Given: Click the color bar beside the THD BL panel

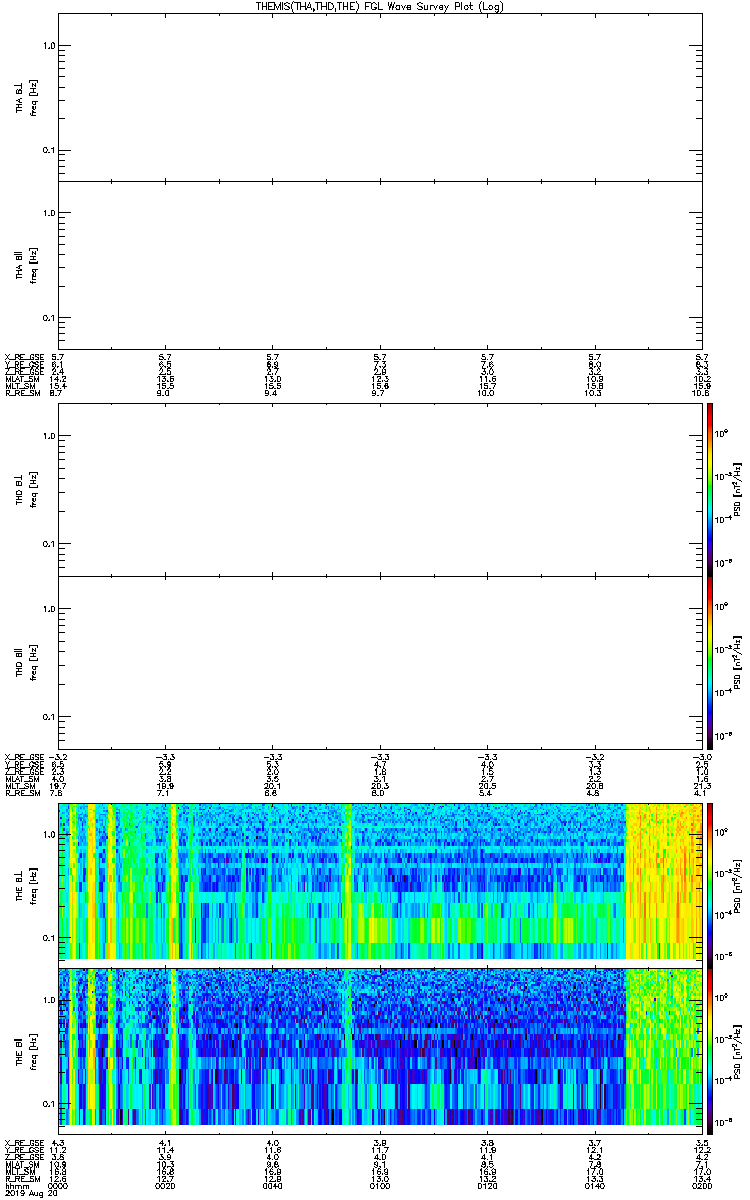Looking at the screenshot, I should pyautogui.click(x=710, y=489).
